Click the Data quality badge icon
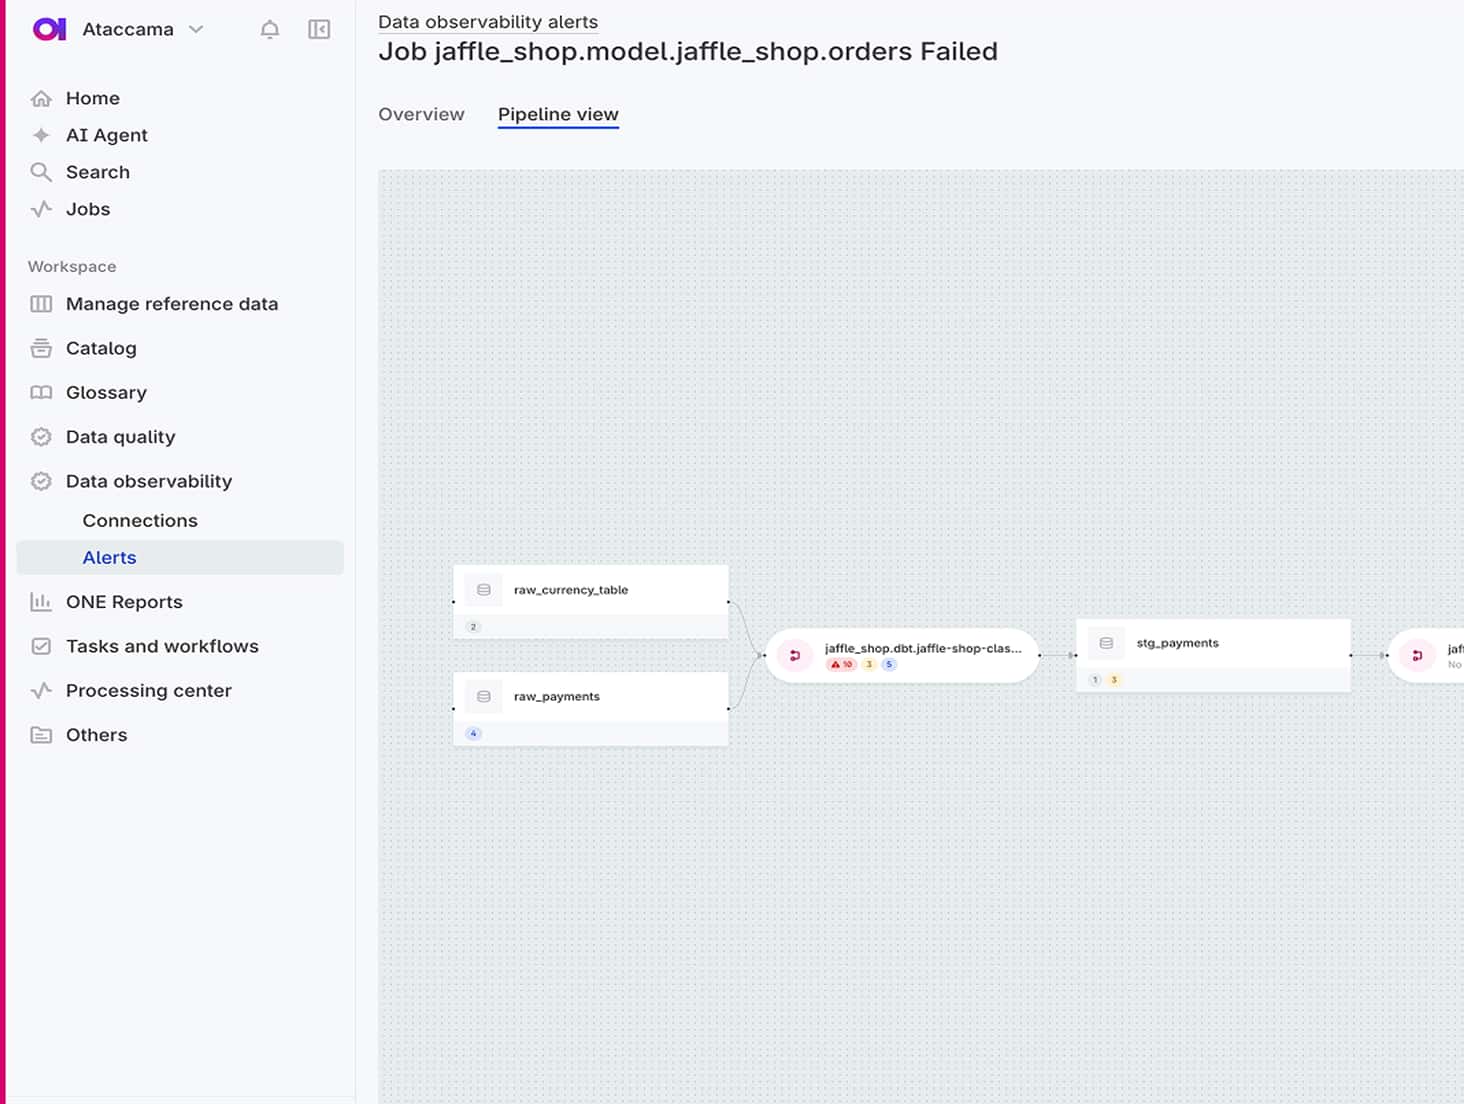1464x1104 pixels. [41, 436]
